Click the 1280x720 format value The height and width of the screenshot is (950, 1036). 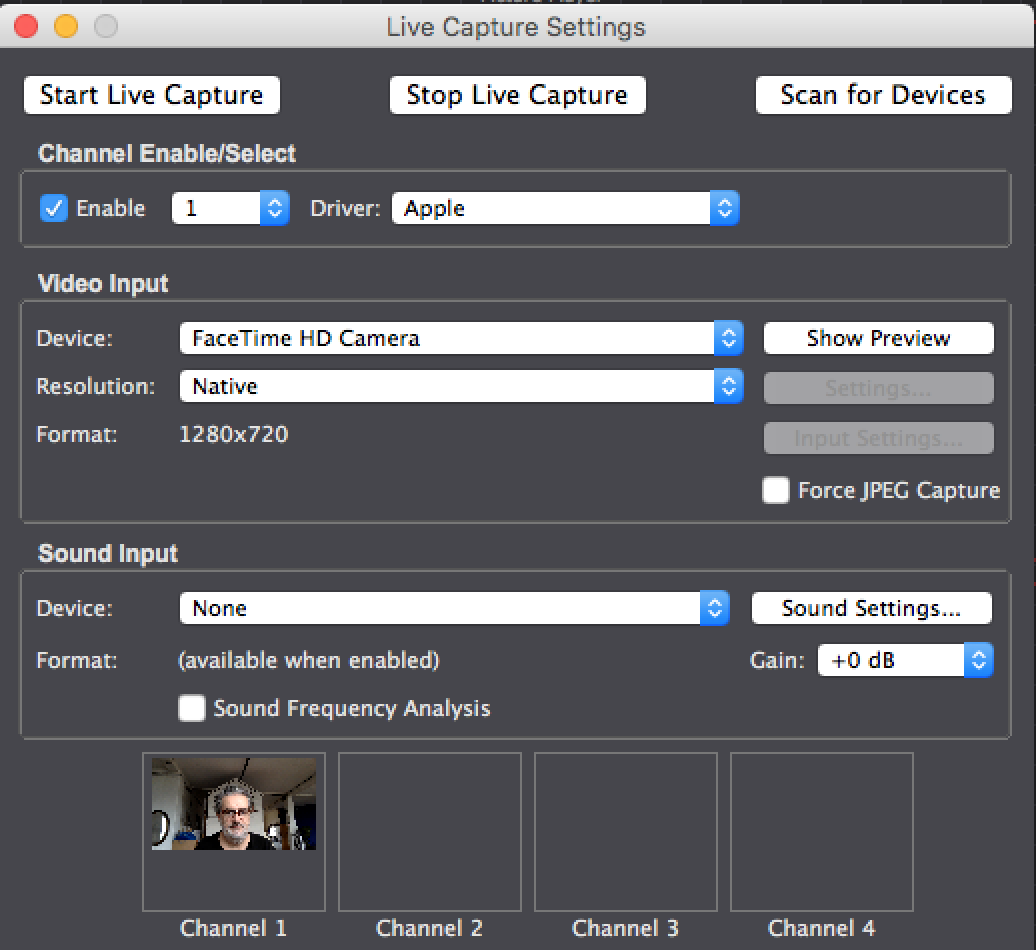(x=234, y=434)
